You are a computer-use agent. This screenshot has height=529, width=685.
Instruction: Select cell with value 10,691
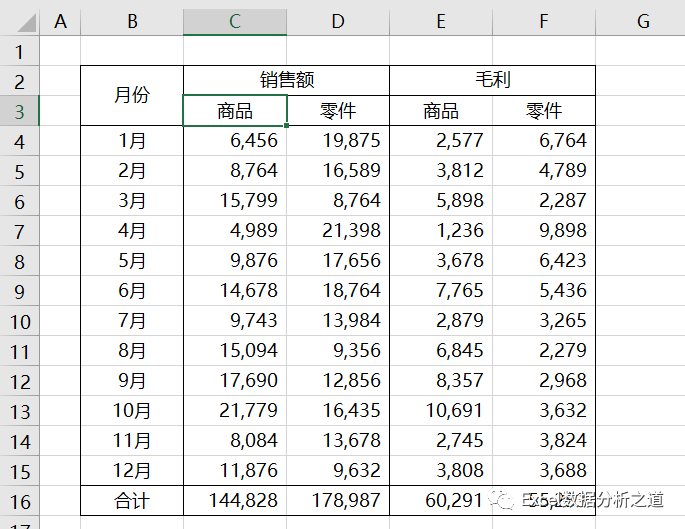click(441, 411)
